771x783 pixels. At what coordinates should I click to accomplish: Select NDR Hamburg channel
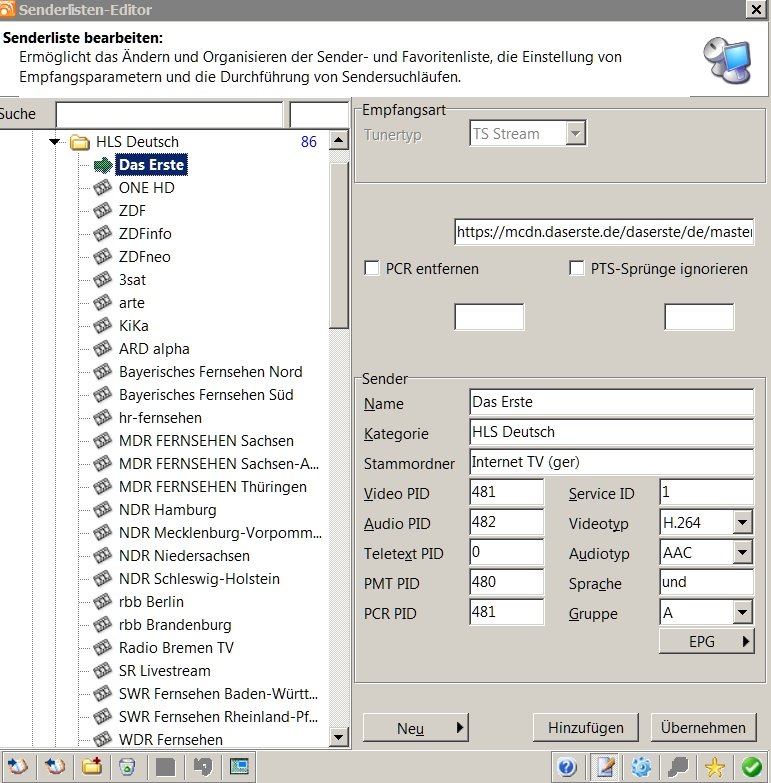point(167,510)
